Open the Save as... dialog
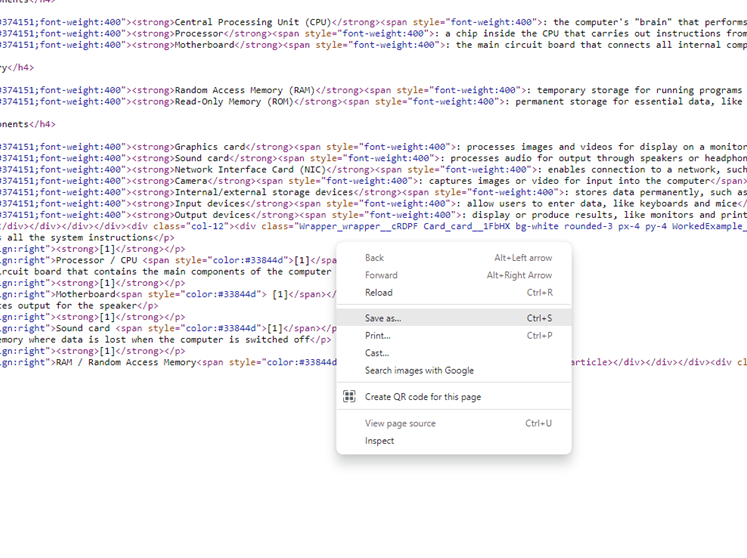Viewport: 747px width, 558px height. coord(383,319)
